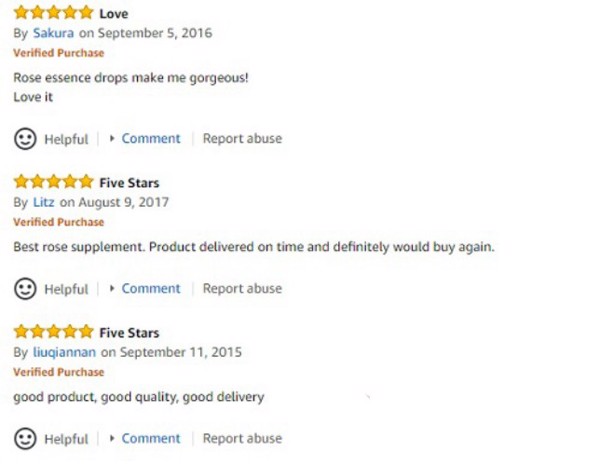The height and width of the screenshot is (466, 600).
Task: Expand Comment under the "Best rose supplement" review
Action: [x=150, y=288]
